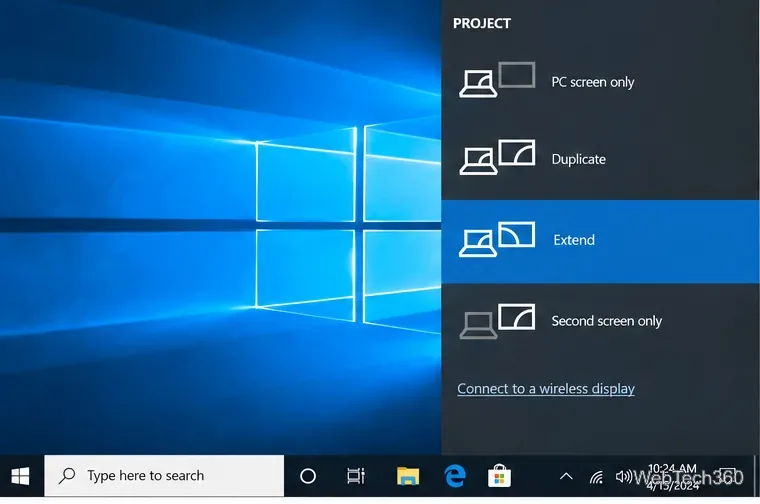Focus the Type here to search box
Viewport: 760px width, 504px height.
point(164,476)
